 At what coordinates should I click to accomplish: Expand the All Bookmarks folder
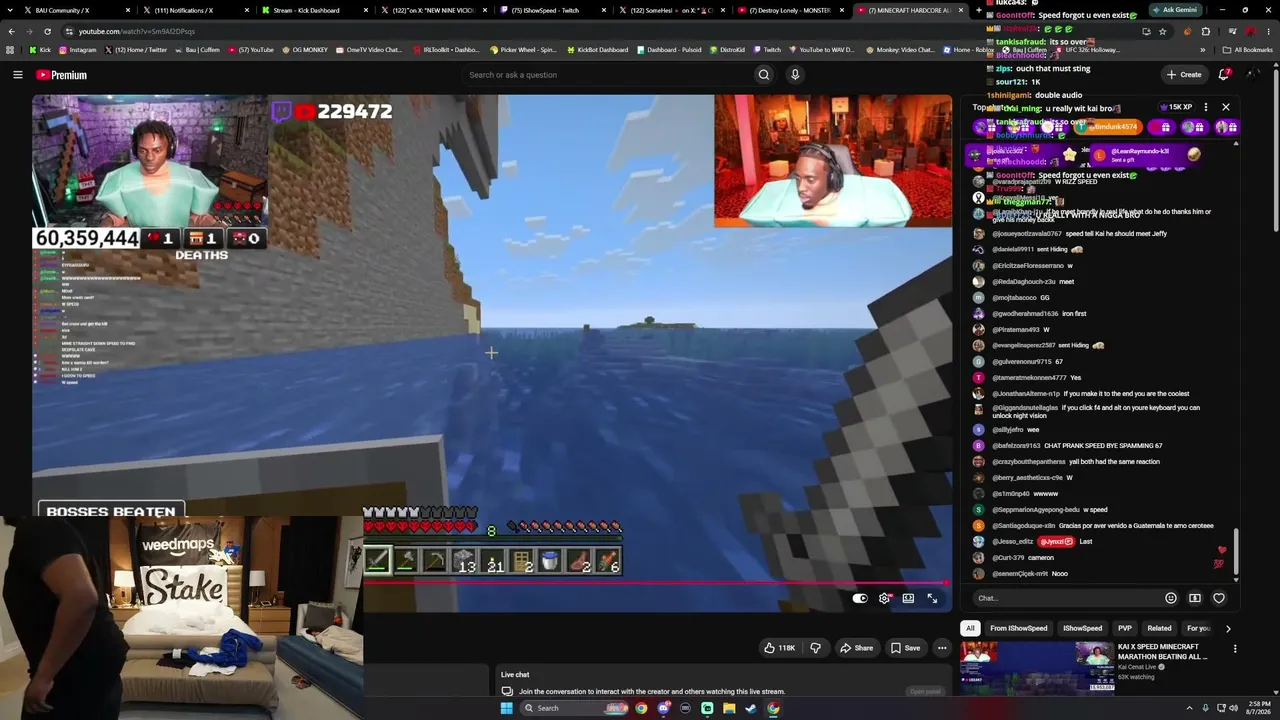coord(1248,49)
